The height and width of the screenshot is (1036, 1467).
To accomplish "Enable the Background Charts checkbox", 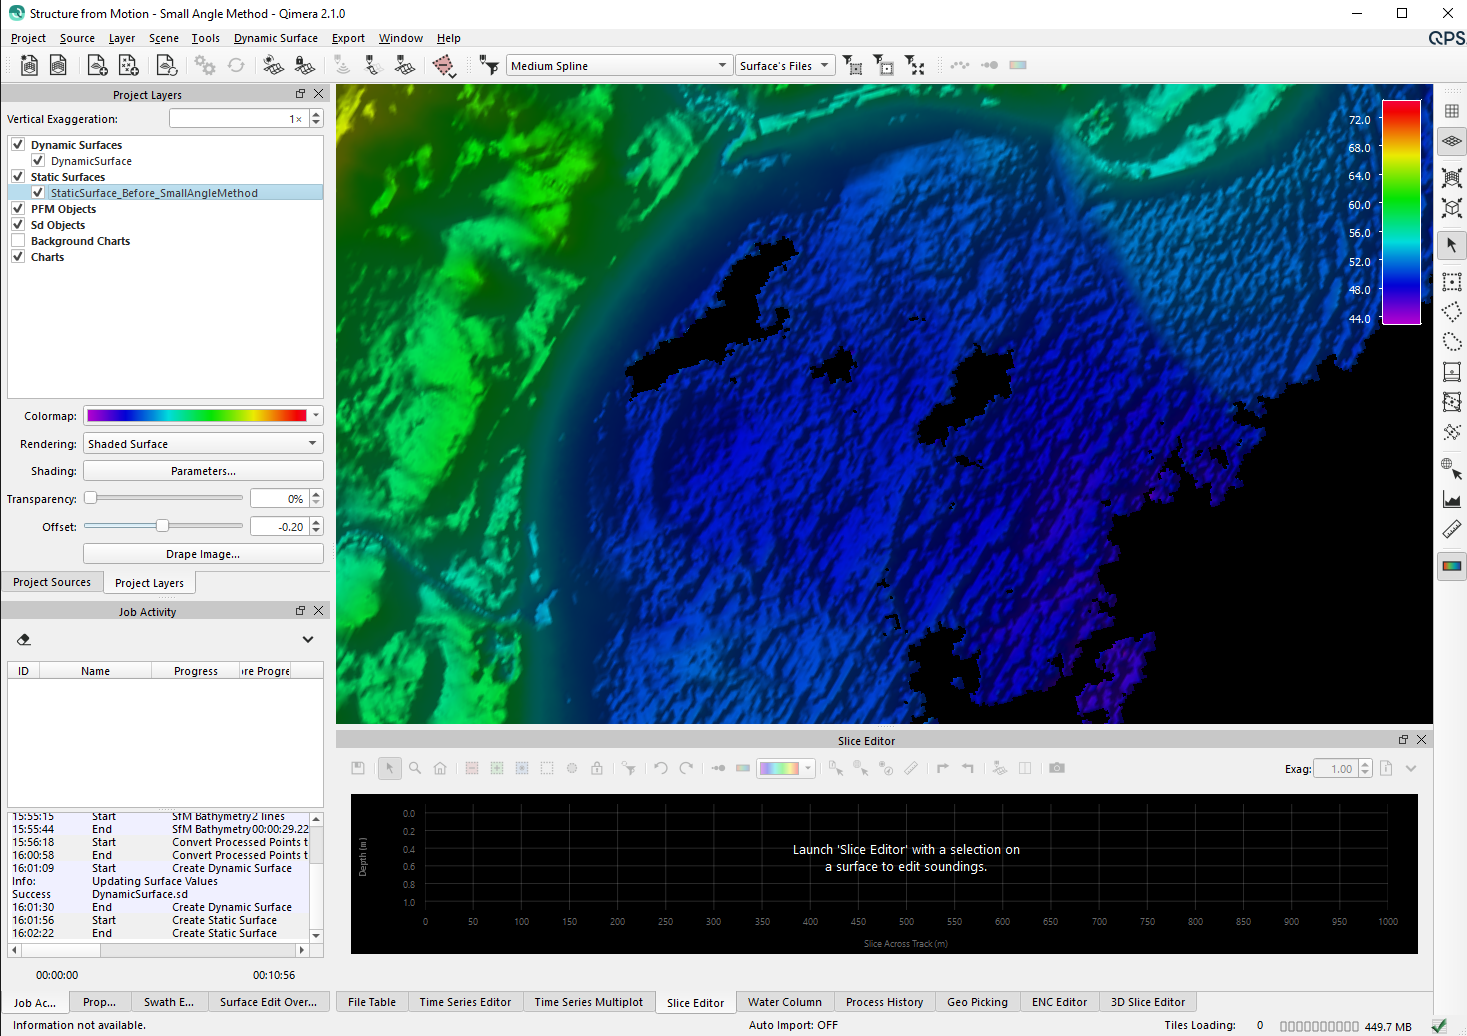I will [x=18, y=241].
